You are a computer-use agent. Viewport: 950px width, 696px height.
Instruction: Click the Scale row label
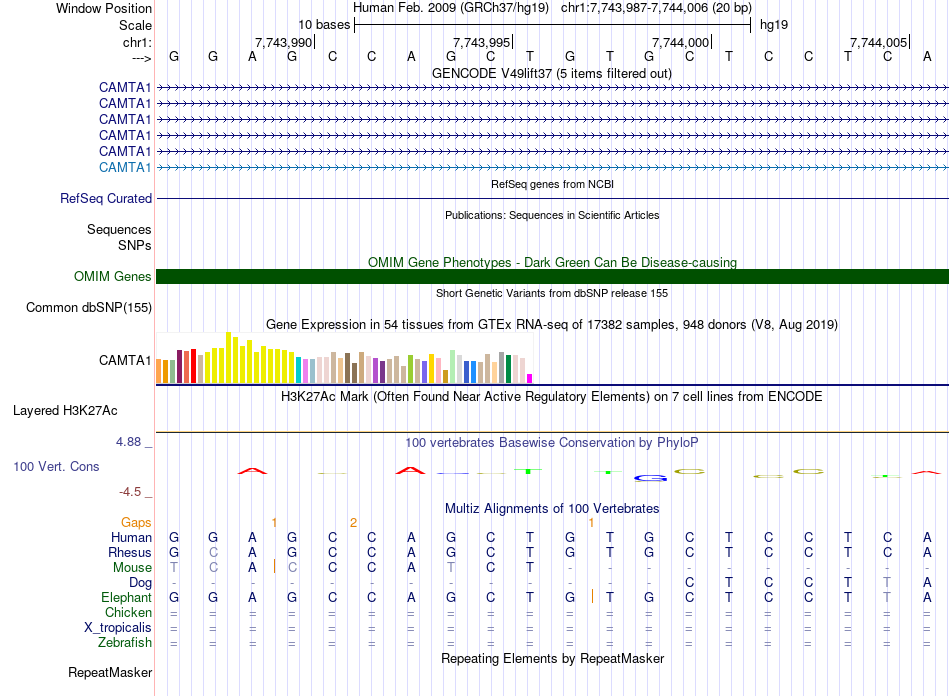coord(135,25)
